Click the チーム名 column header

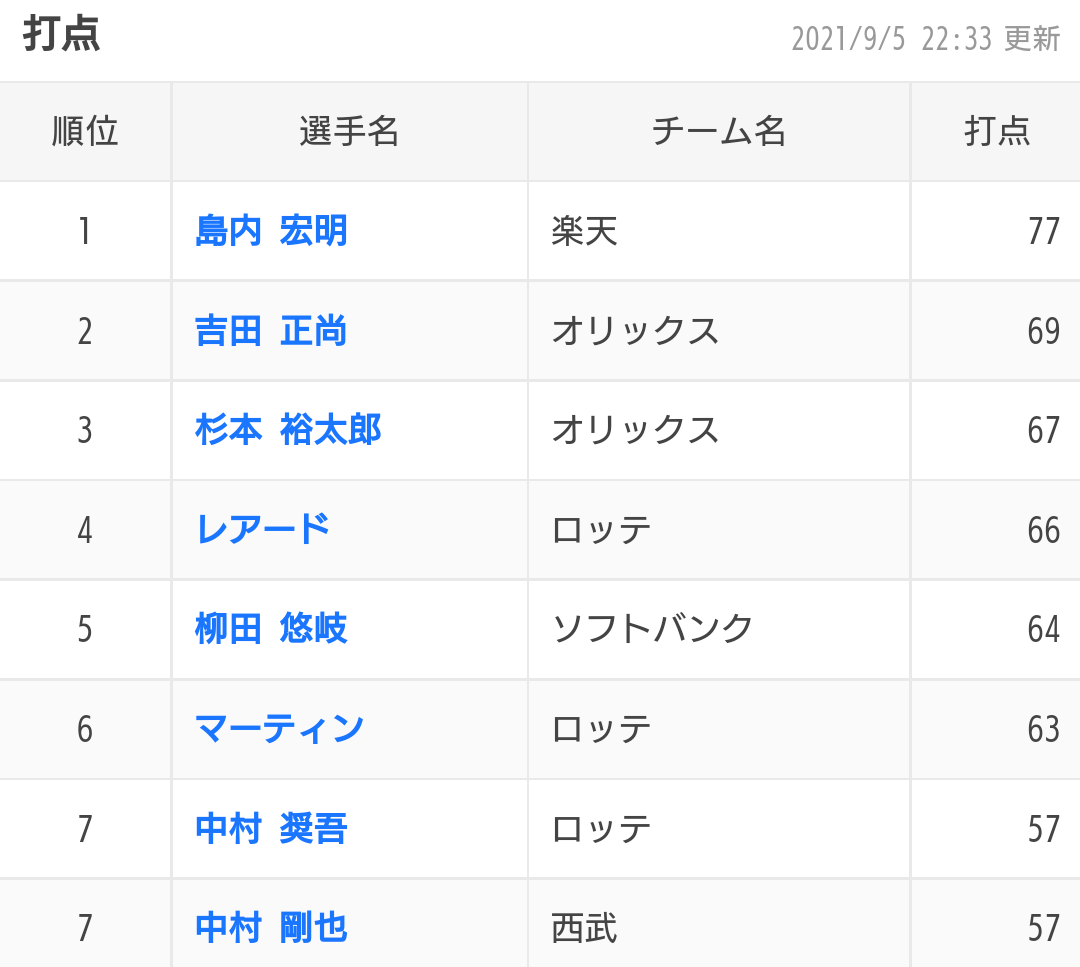718,132
